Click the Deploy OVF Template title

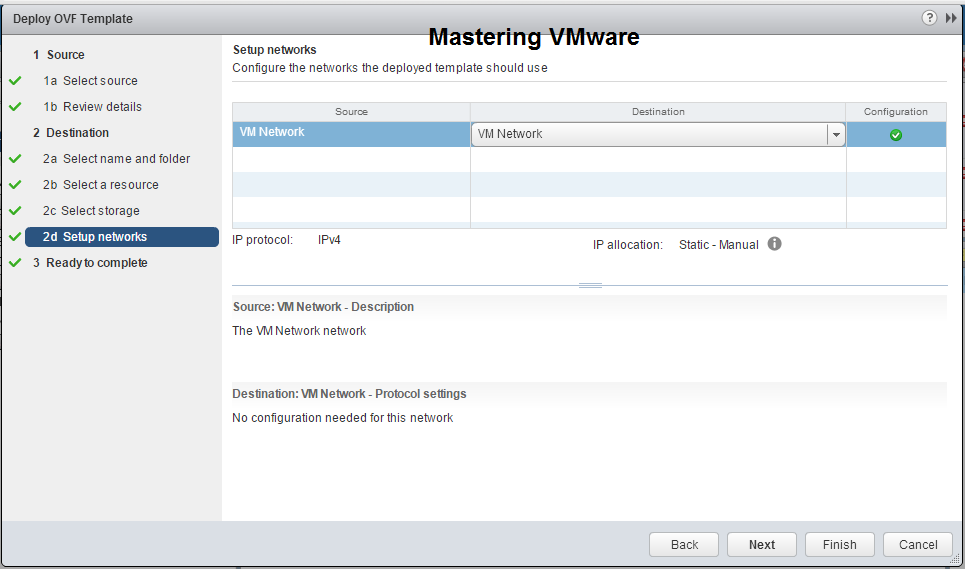(73, 18)
